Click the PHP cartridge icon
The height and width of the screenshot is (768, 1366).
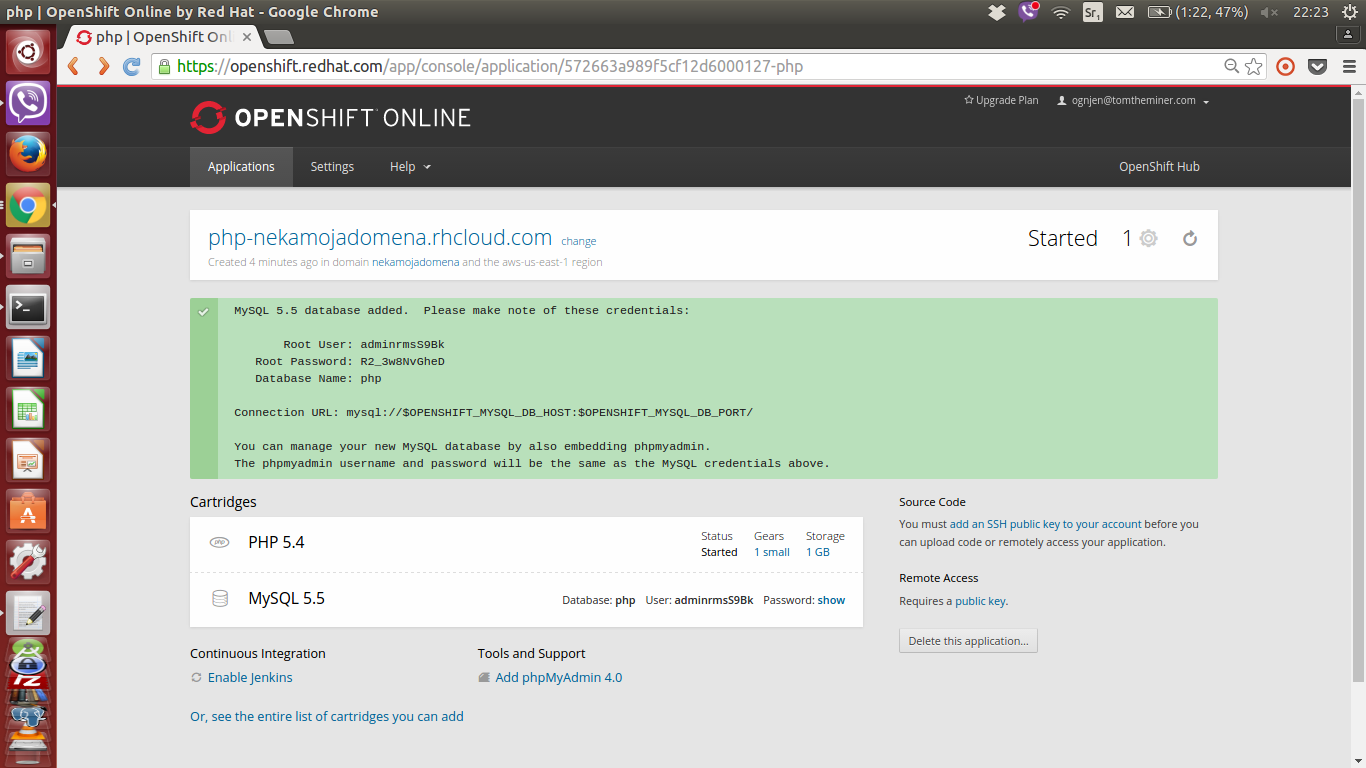tap(219, 542)
